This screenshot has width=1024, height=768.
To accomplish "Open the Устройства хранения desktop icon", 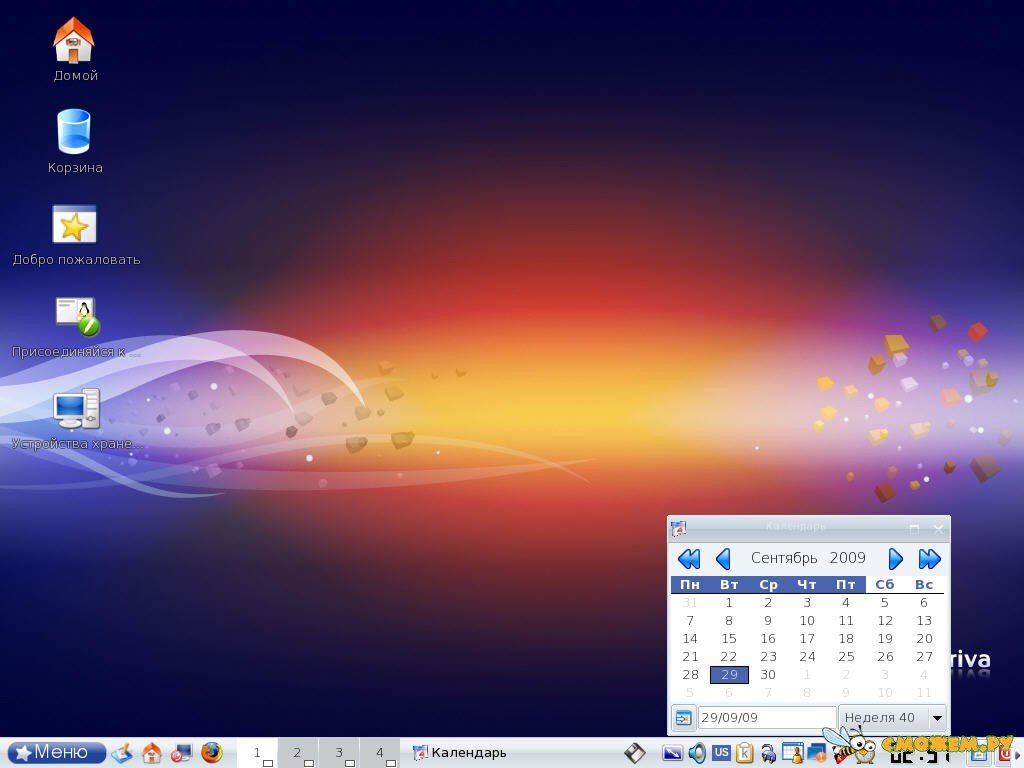I will tap(75, 410).
